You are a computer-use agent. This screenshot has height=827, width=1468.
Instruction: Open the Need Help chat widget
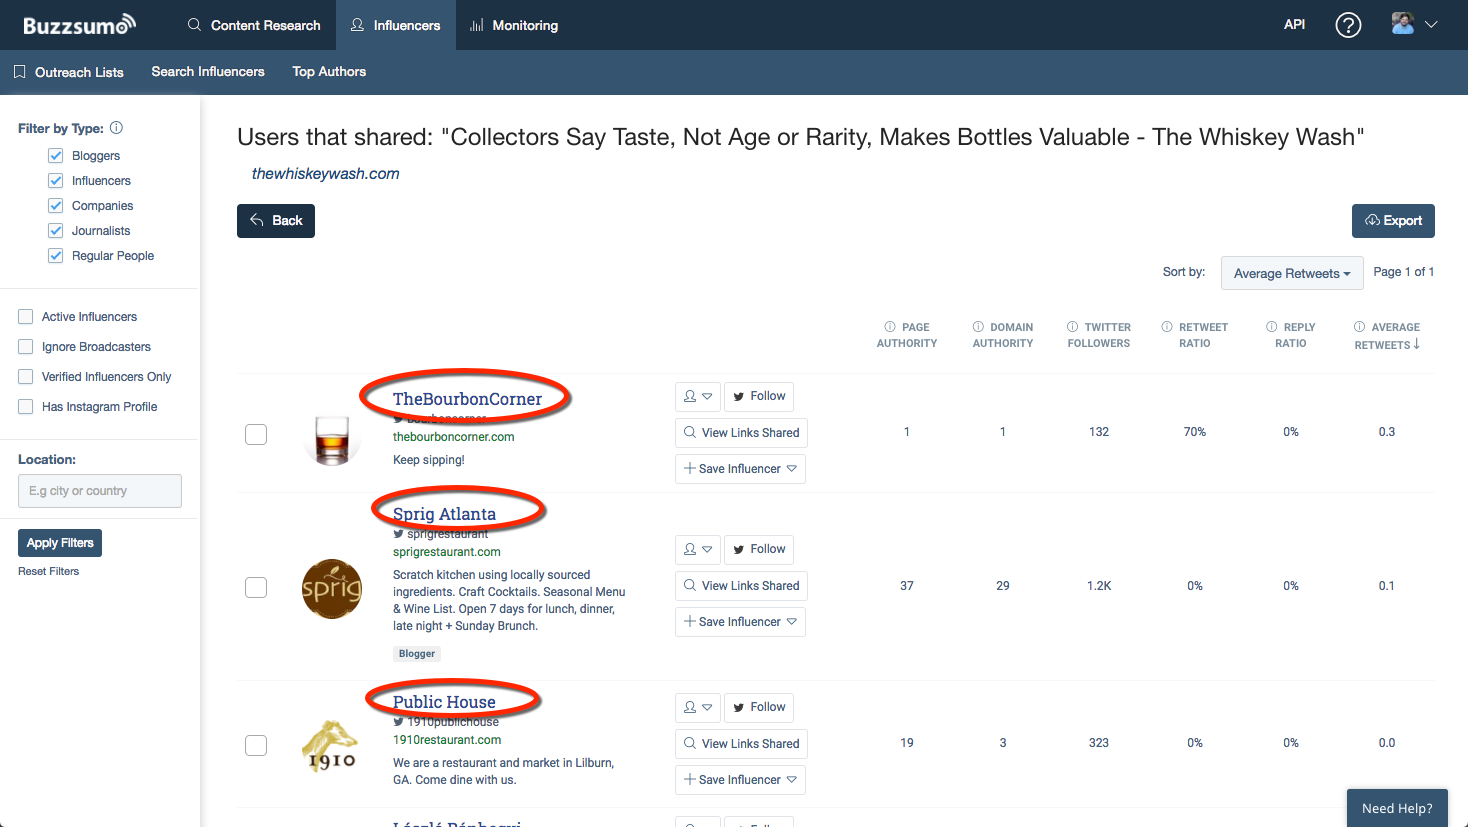[x=1397, y=808]
